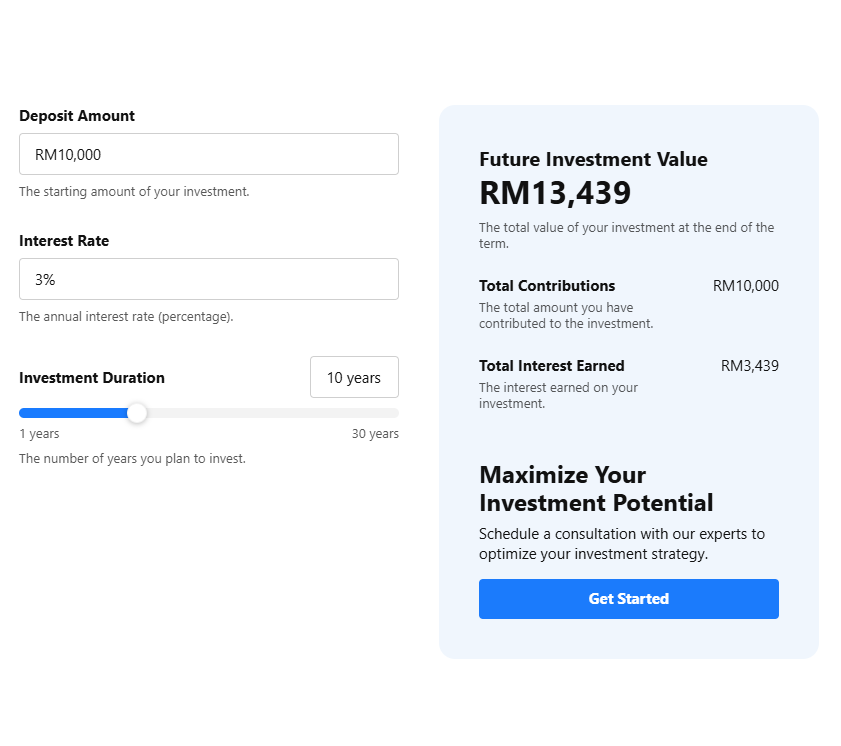The image size is (841, 746).
Task: Click the Deposit Amount input field
Action: pos(208,154)
